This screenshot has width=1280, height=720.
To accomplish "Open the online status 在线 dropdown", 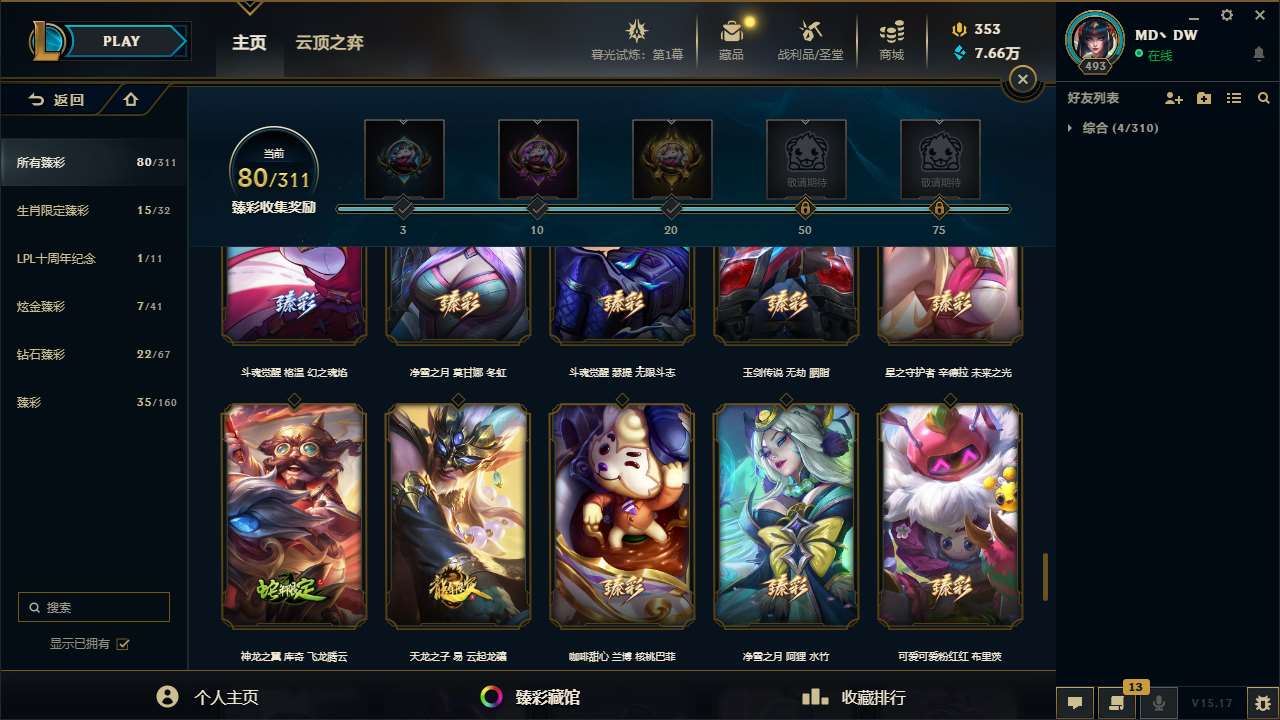I will point(1154,56).
